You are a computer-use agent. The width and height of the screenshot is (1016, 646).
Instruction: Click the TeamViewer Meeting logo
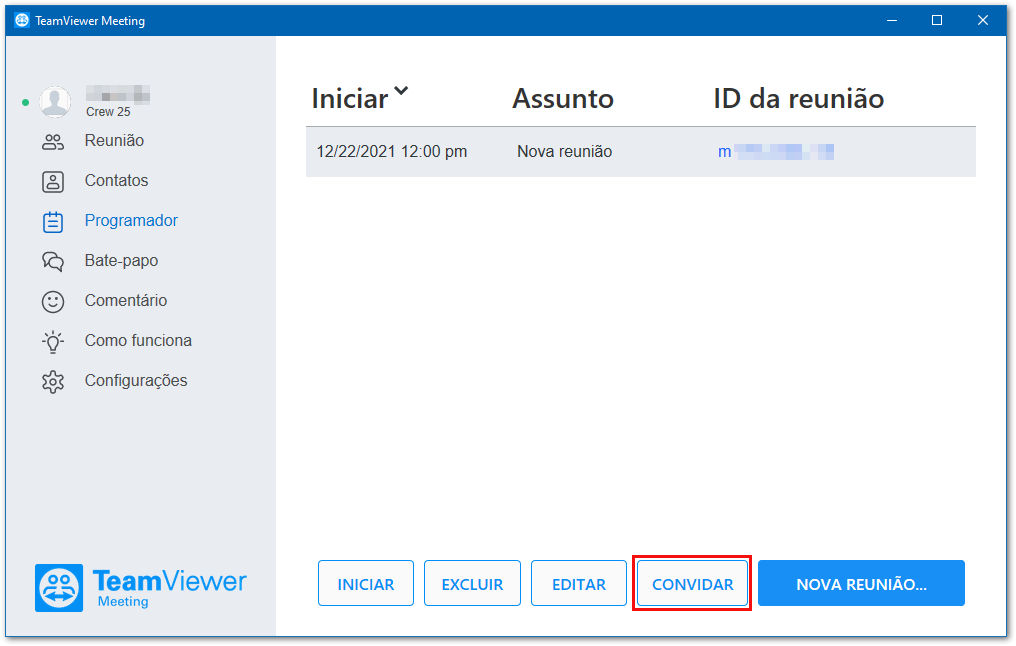pos(141,588)
